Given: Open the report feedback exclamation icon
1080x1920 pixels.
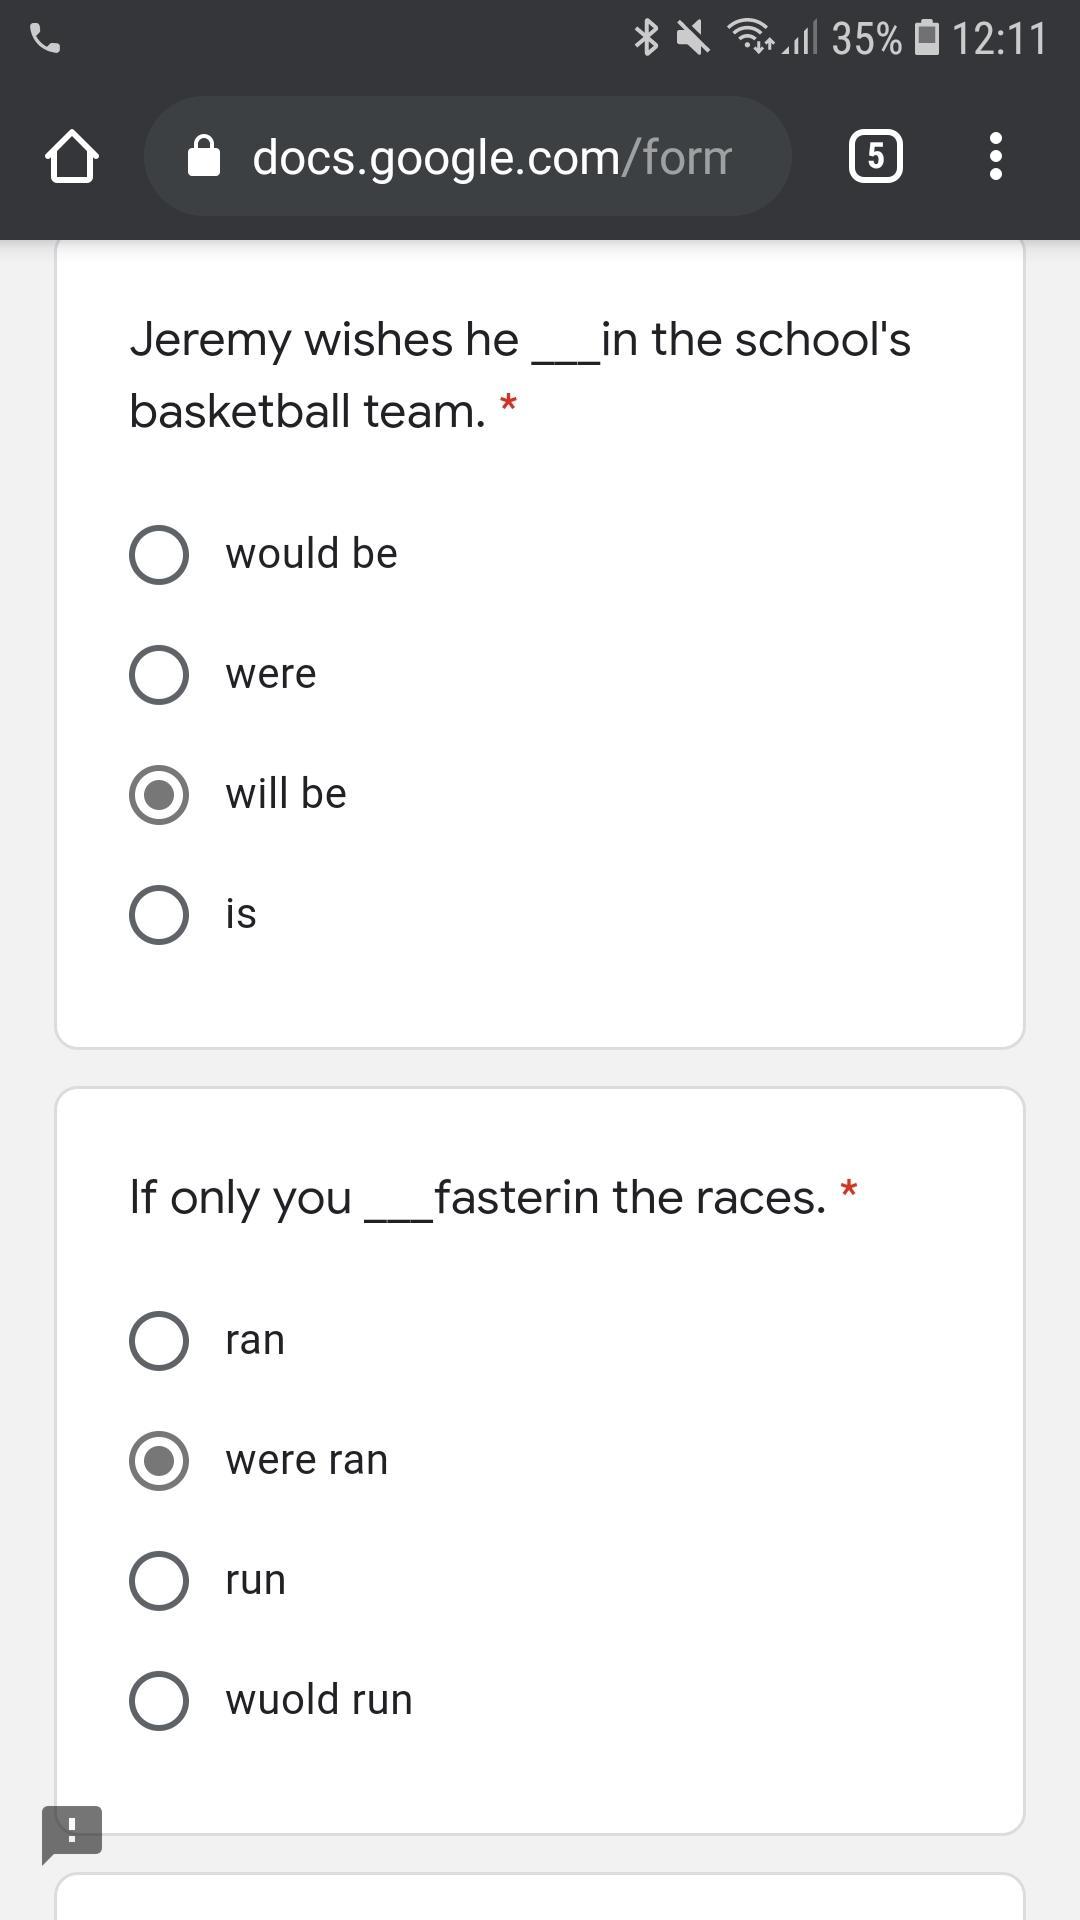Looking at the screenshot, I should click(x=71, y=1834).
